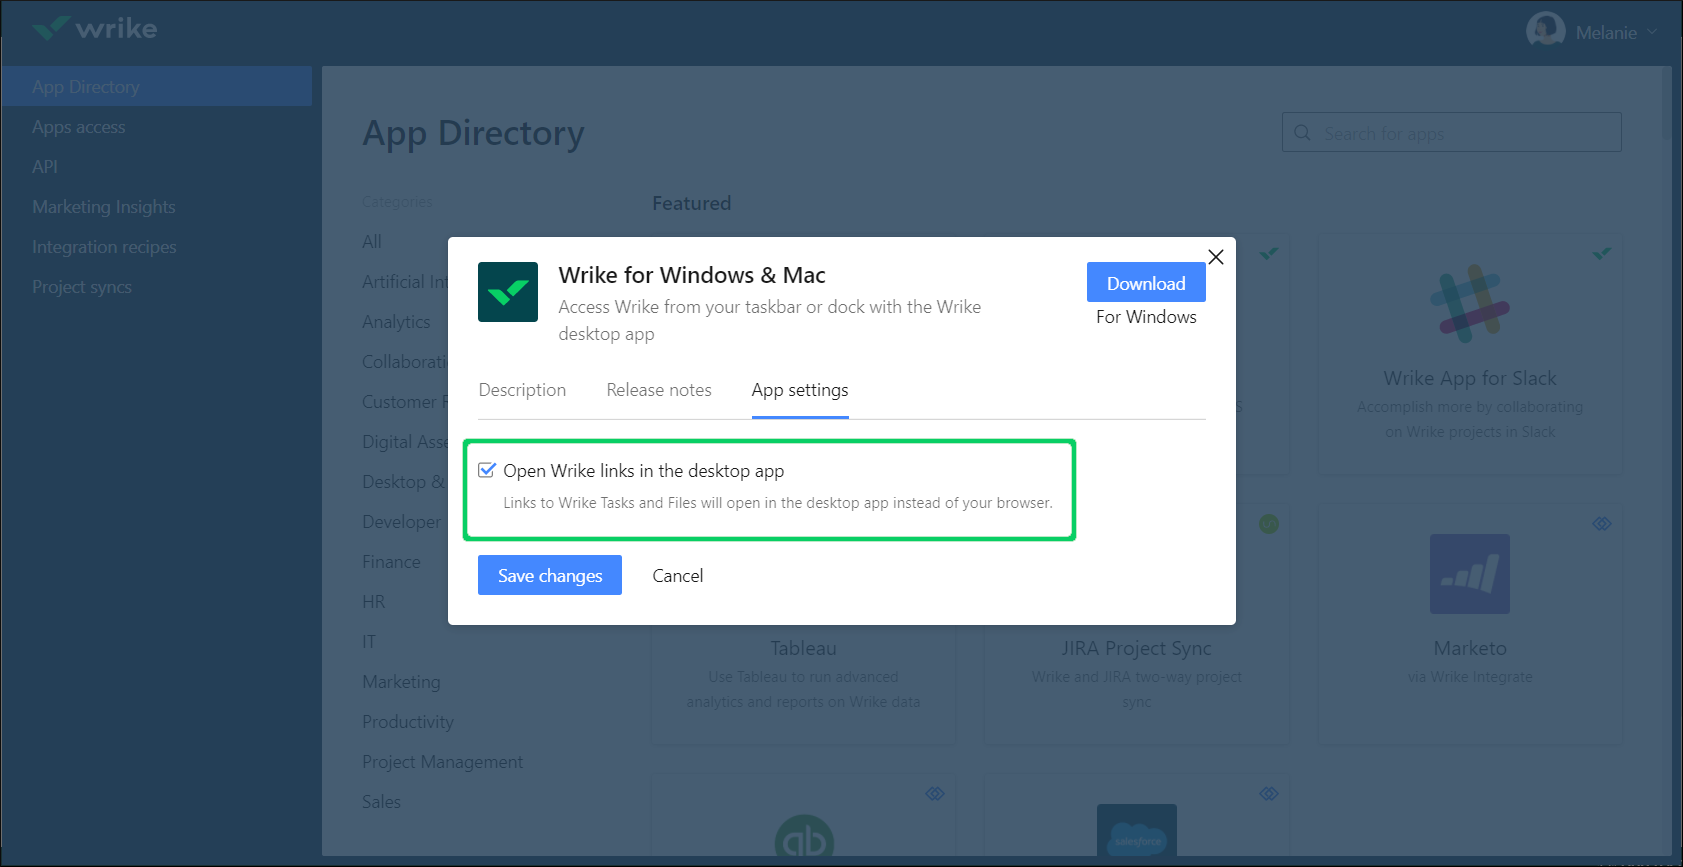Click the search magnifier icon

1302,132
